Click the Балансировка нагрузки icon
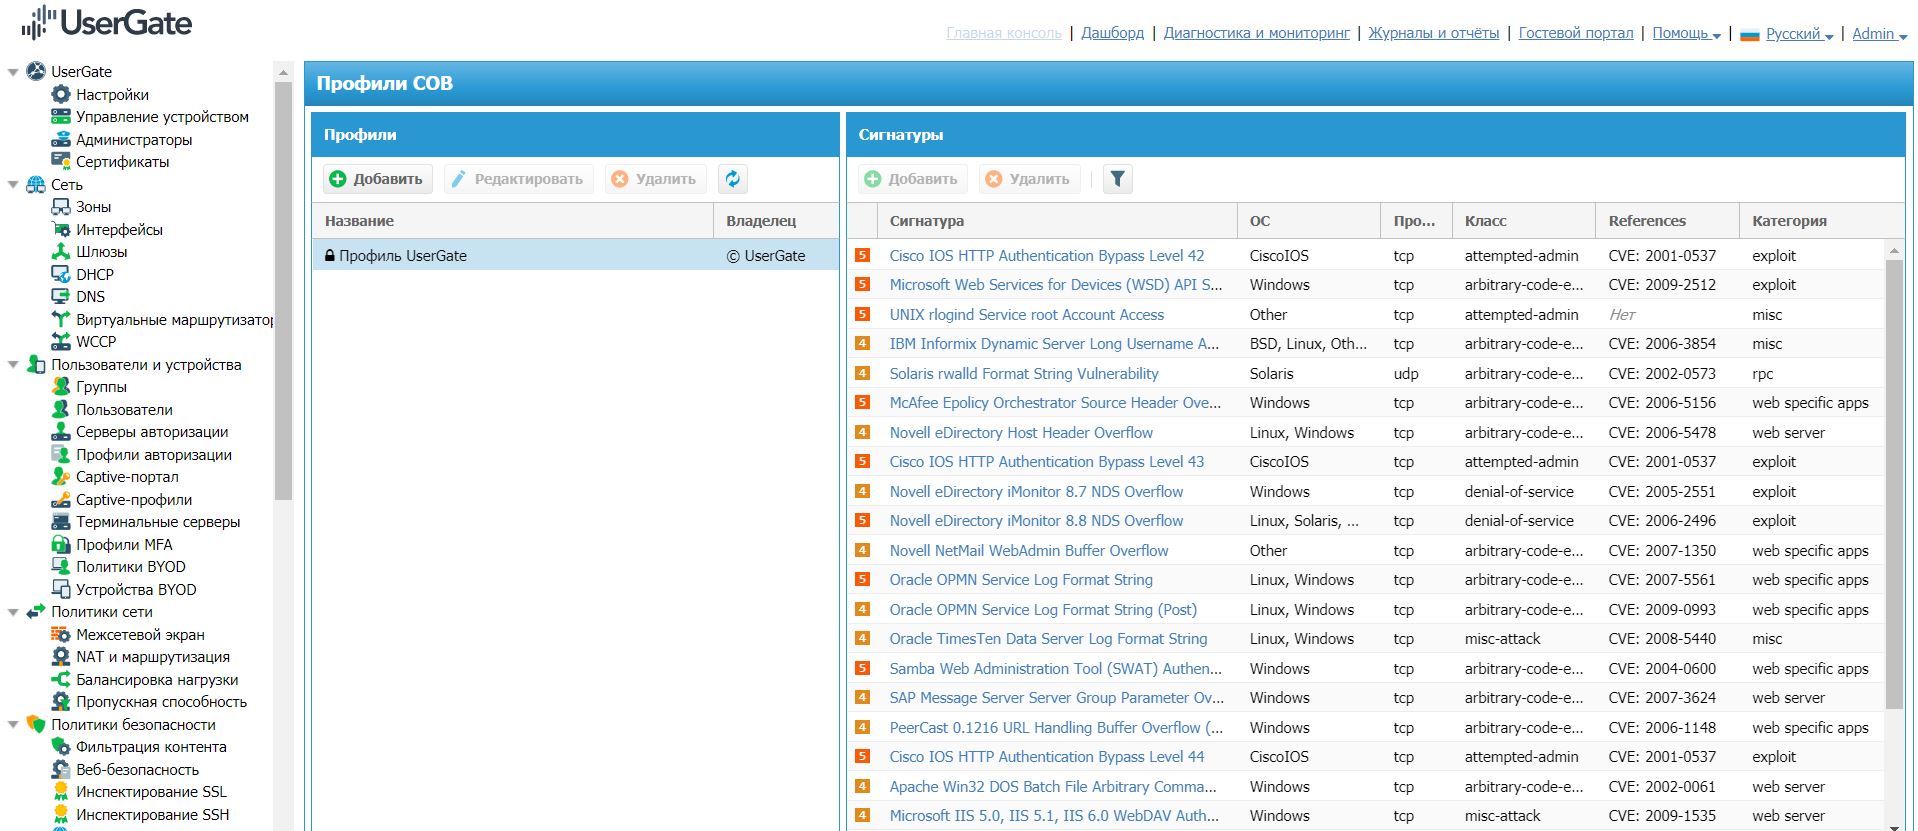The height and width of the screenshot is (831, 1918). point(61,680)
